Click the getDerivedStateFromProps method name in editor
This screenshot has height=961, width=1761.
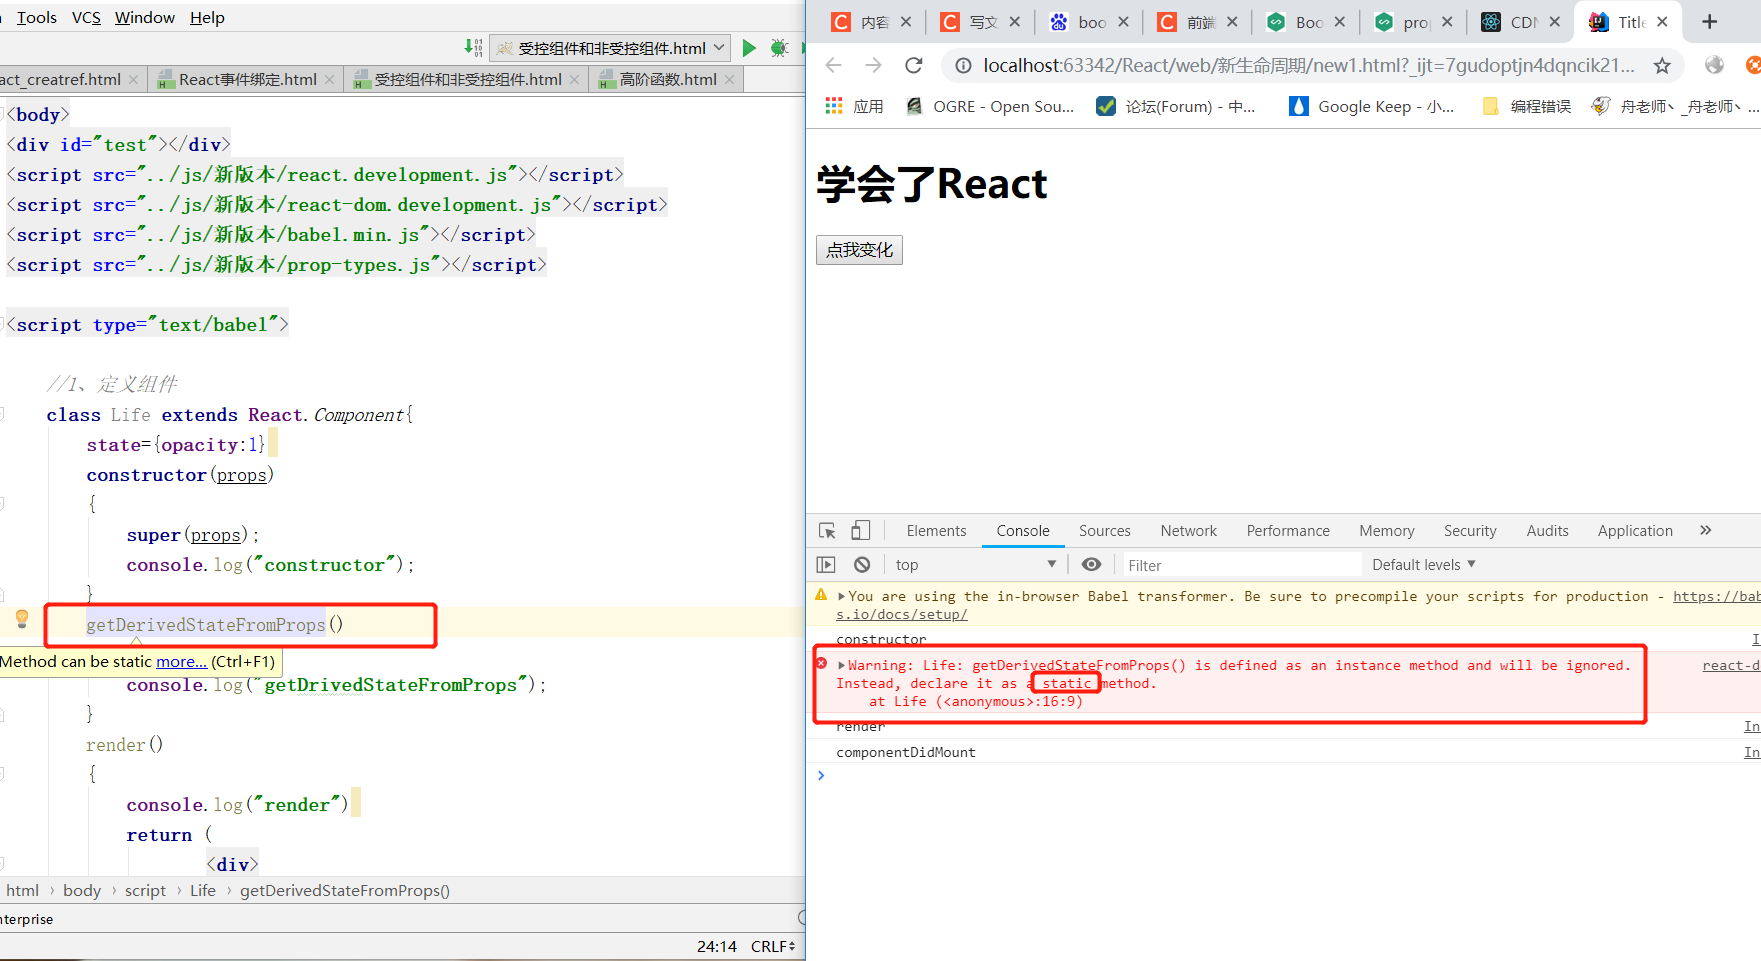coord(205,625)
